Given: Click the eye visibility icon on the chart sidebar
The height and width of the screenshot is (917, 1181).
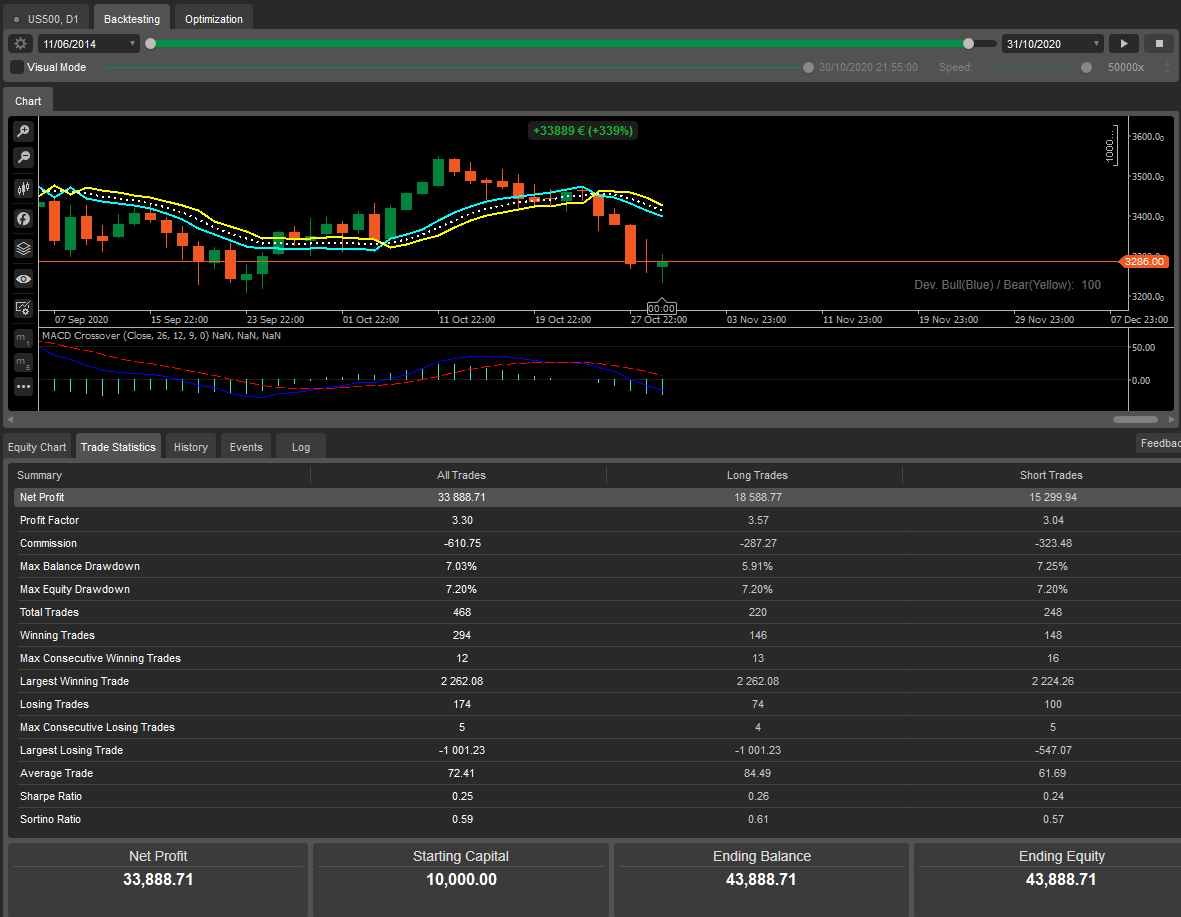Looking at the screenshot, I should 22,279.
